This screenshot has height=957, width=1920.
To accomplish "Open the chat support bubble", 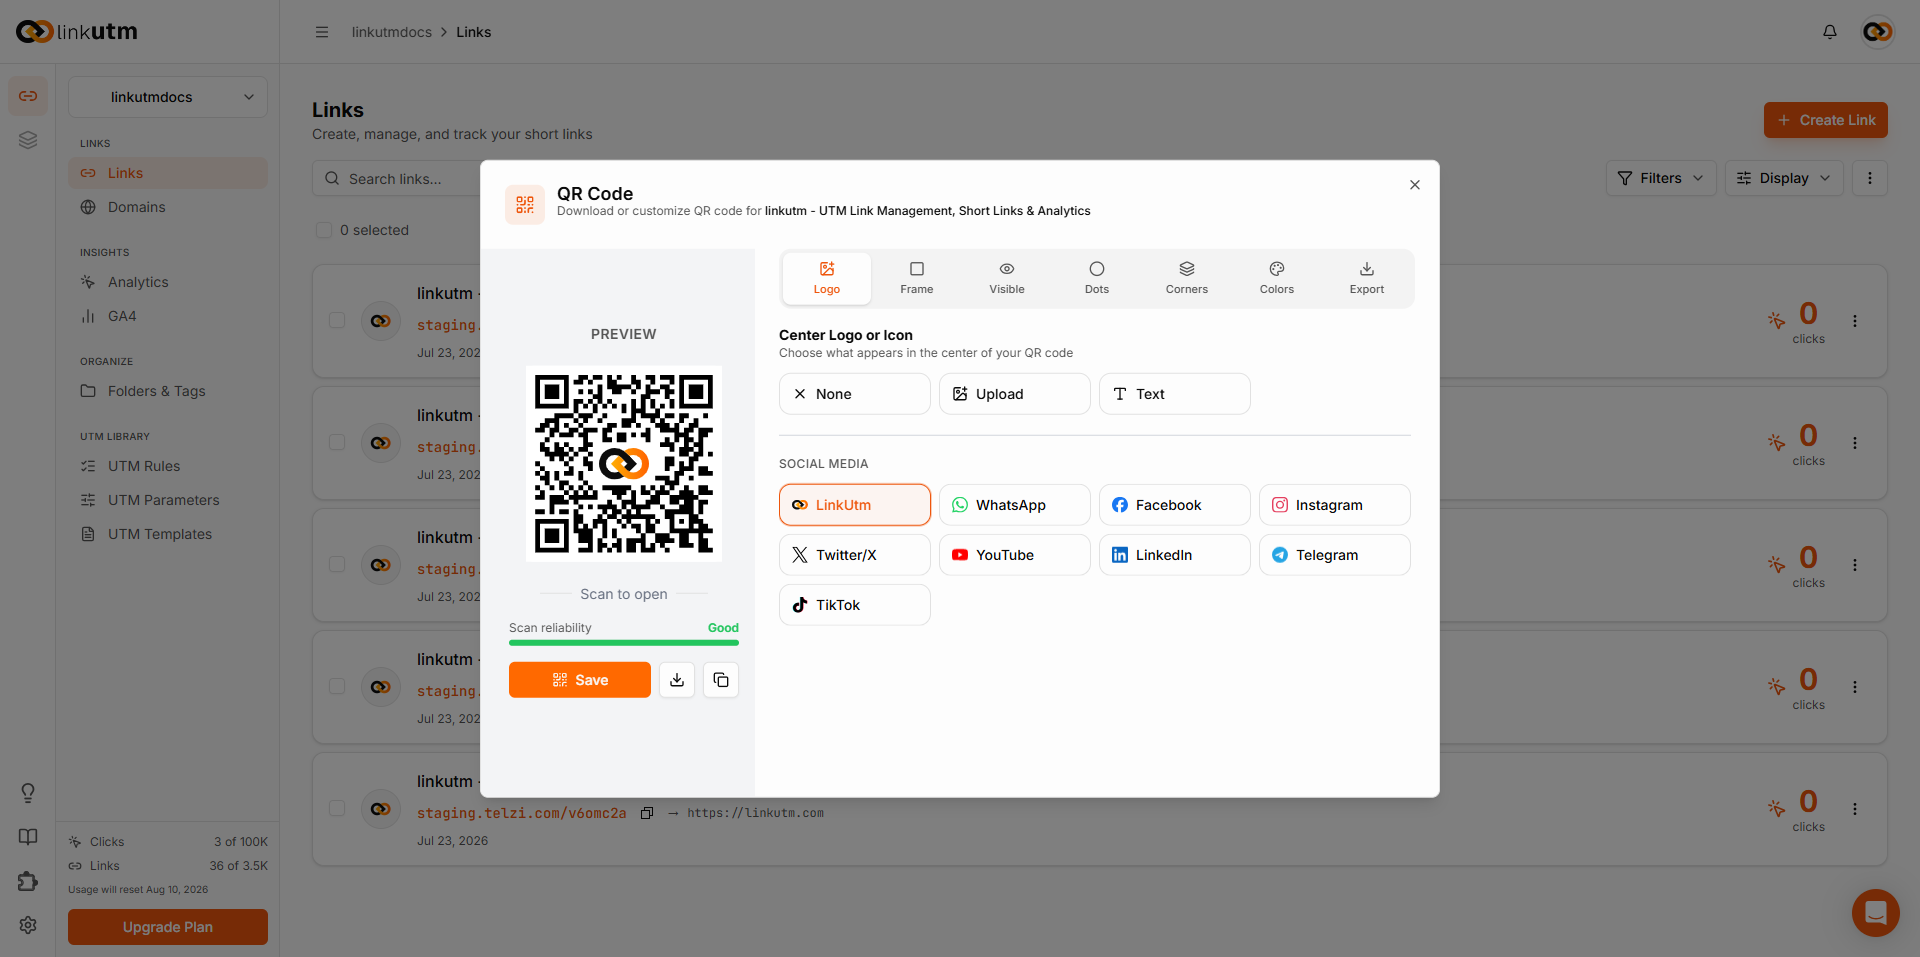I will tap(1876, 913).
